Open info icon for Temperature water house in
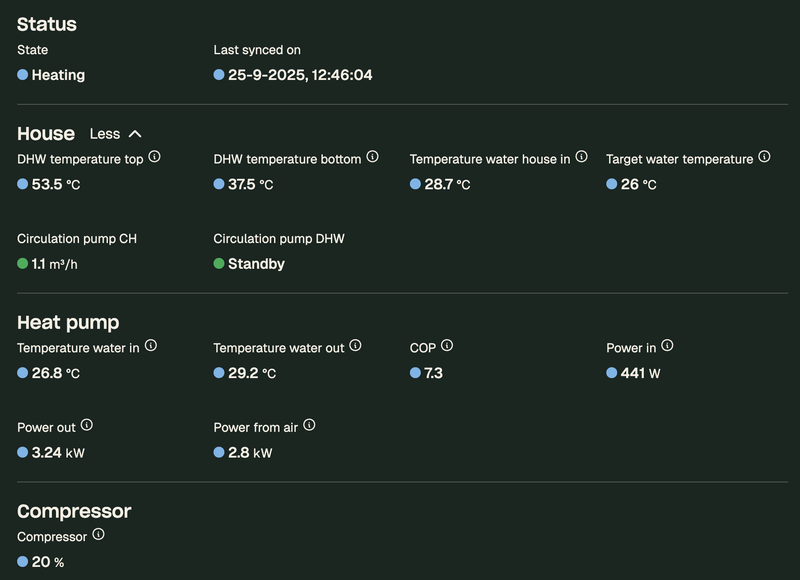The height and width of the screenshot is (580, 800). tap(582, 157)
